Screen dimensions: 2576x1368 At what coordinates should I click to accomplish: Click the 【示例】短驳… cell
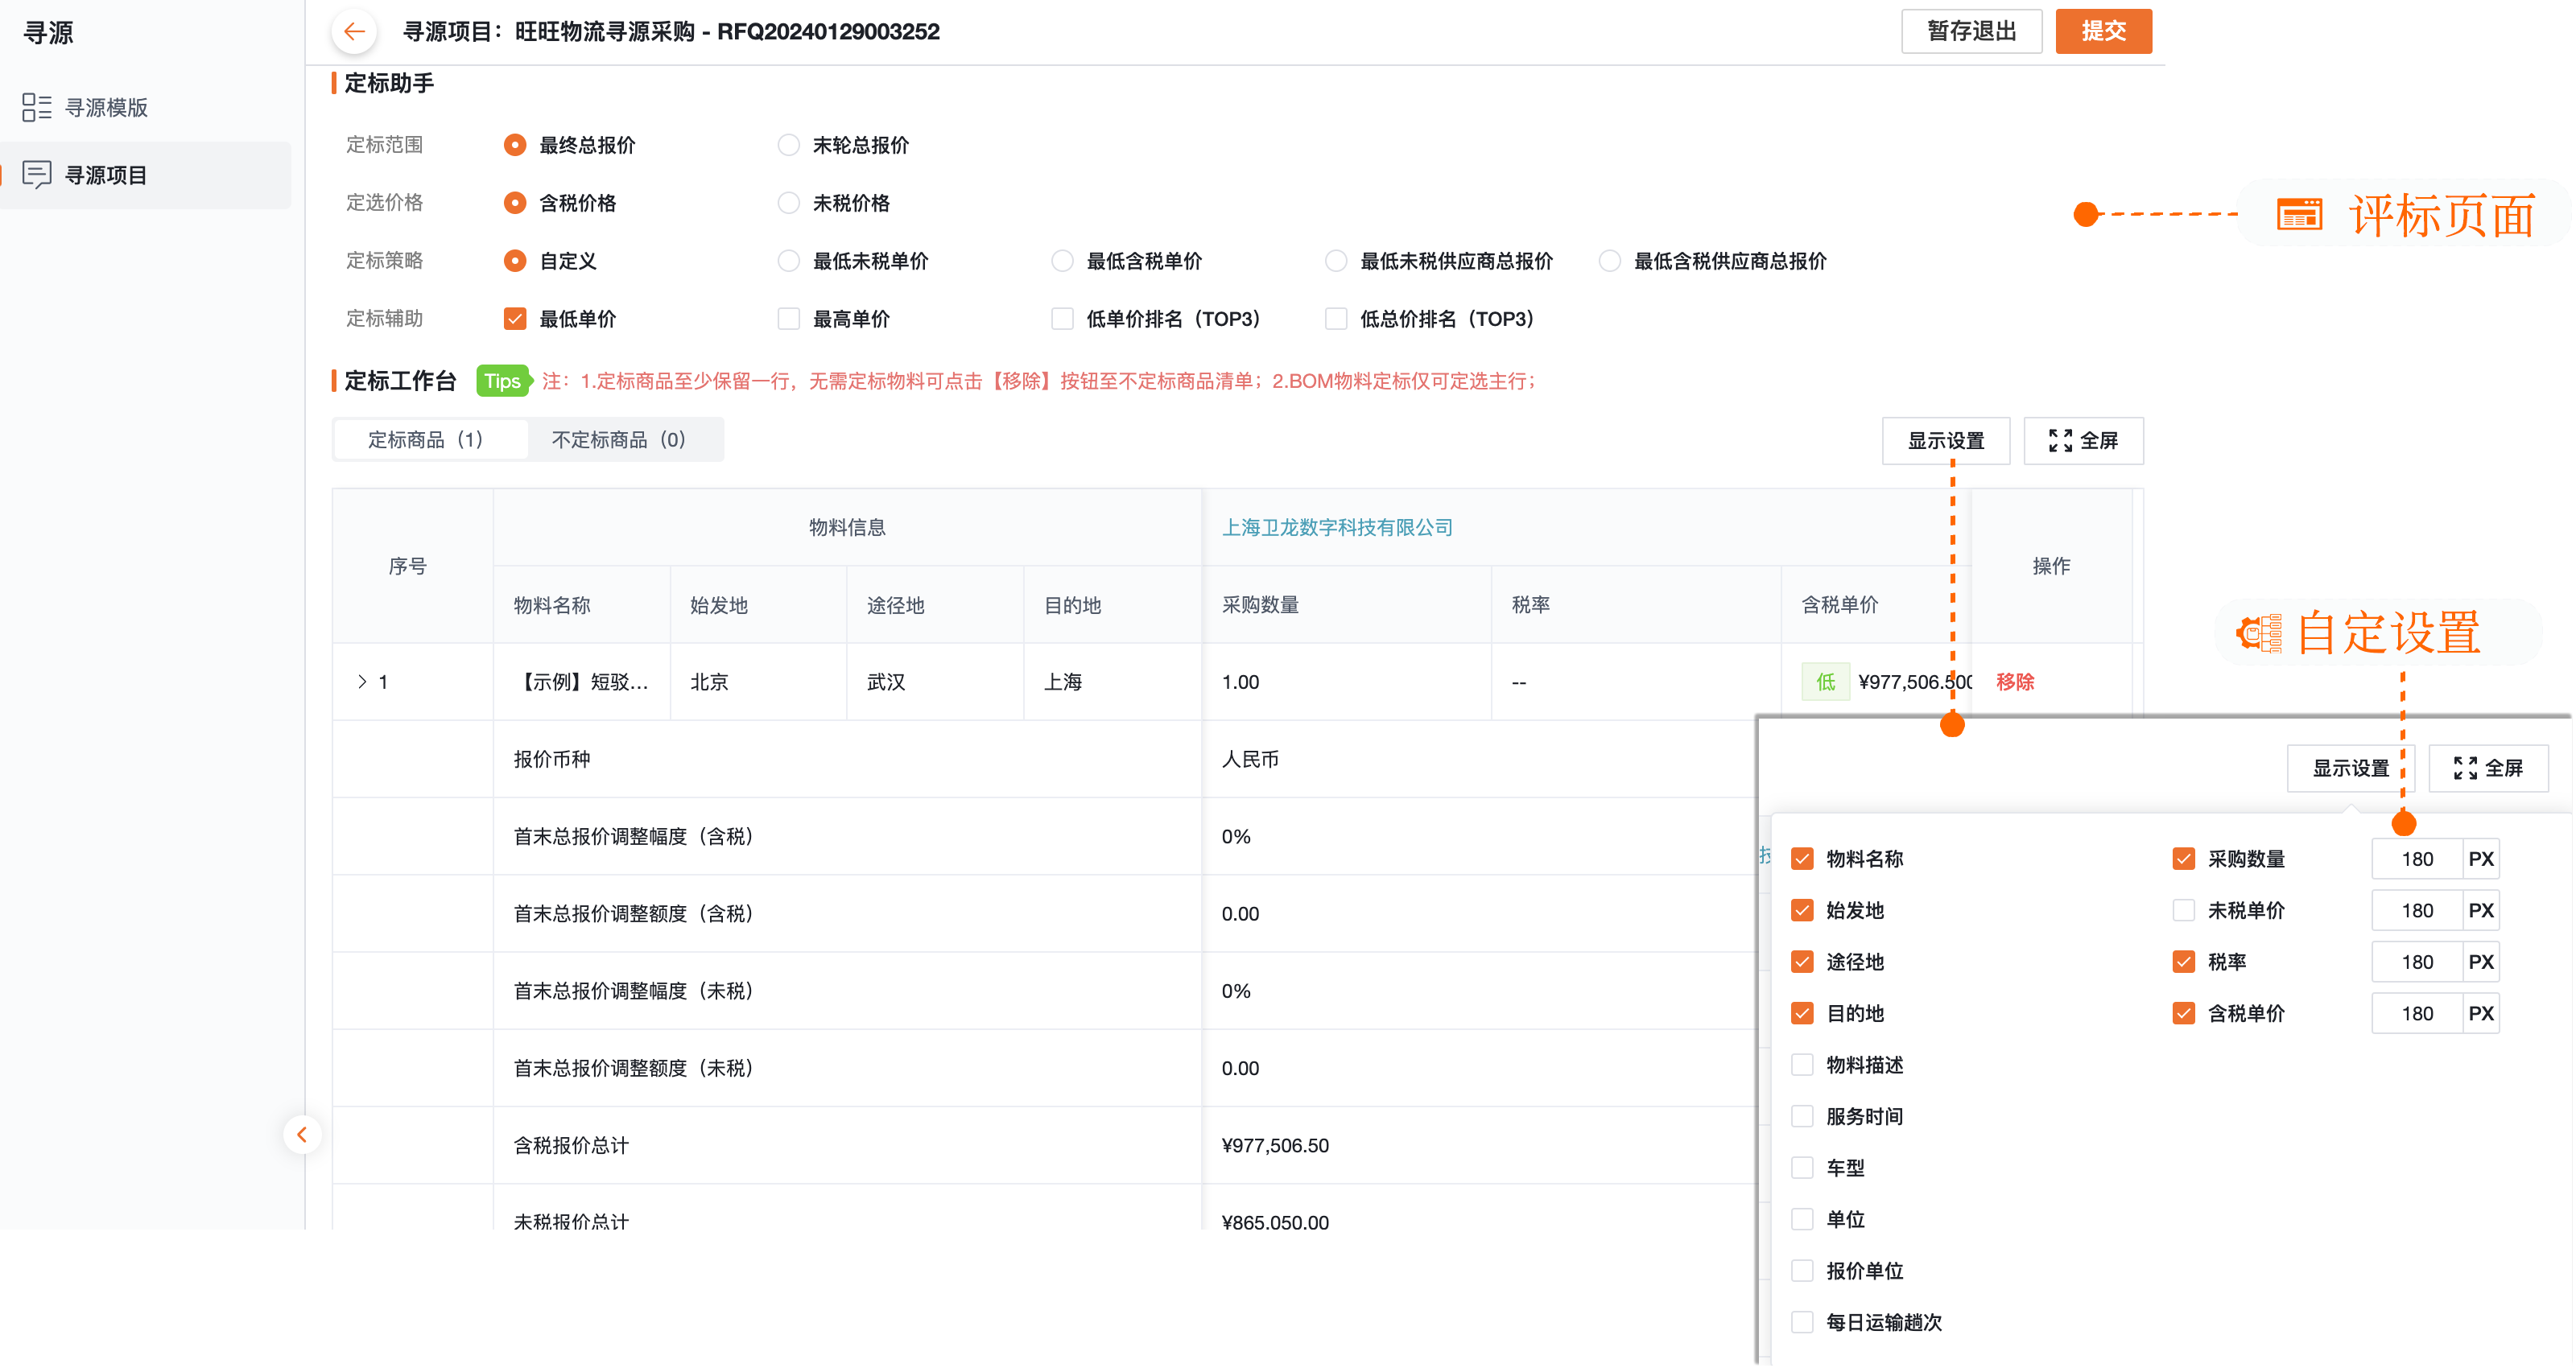coord(582,682)
